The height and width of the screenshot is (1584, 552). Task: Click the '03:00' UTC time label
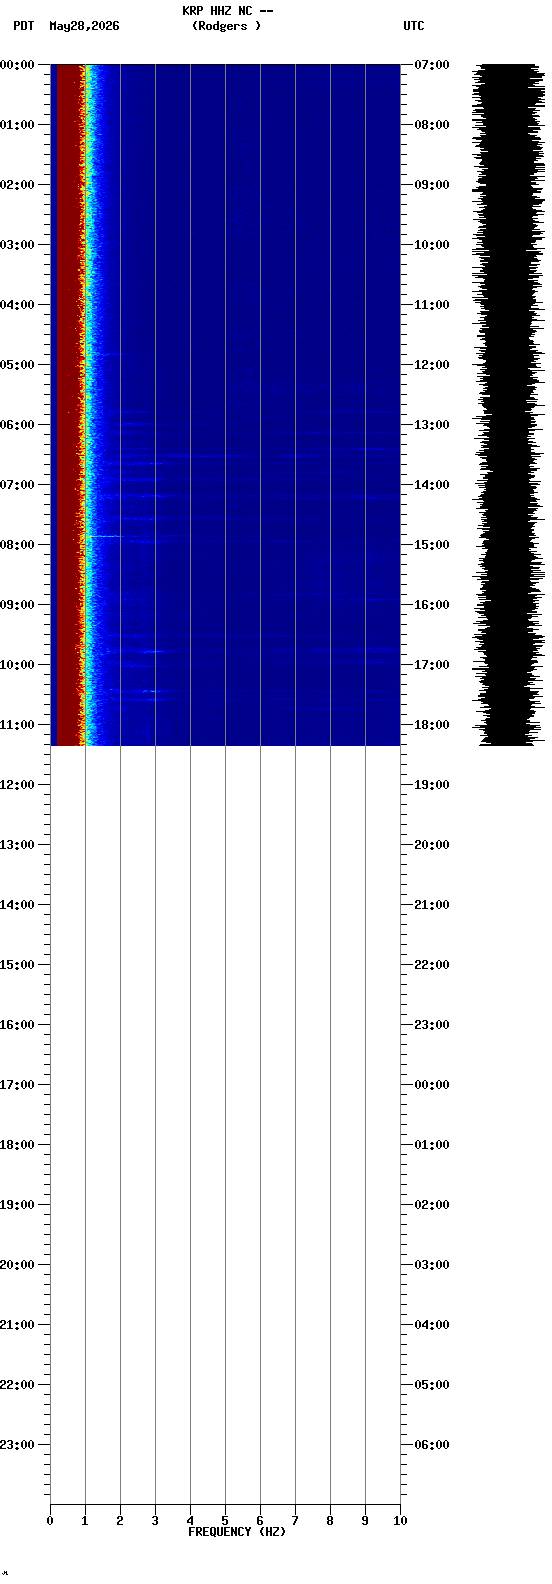[x=432, y=1265]
